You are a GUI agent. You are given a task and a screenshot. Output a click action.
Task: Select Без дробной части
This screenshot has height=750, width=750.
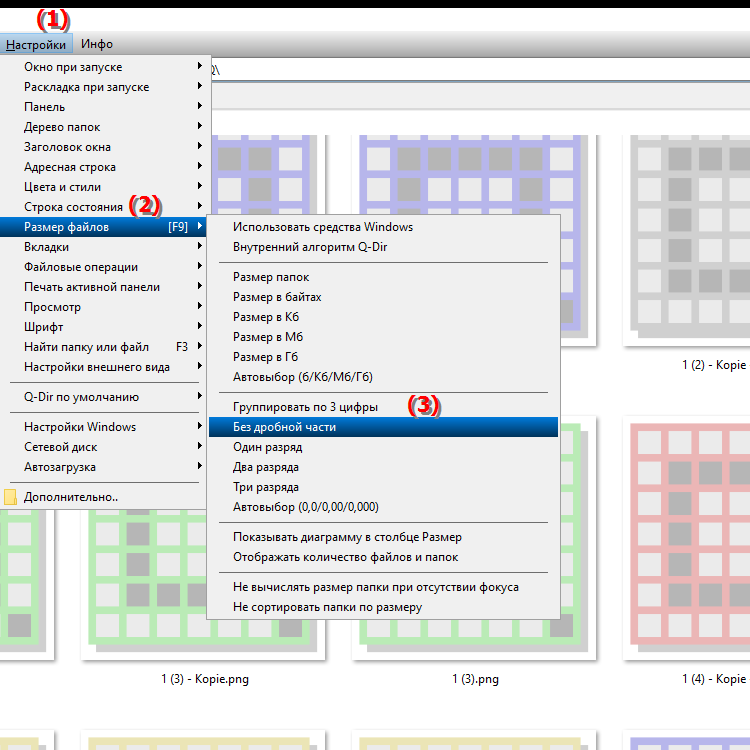383,427
